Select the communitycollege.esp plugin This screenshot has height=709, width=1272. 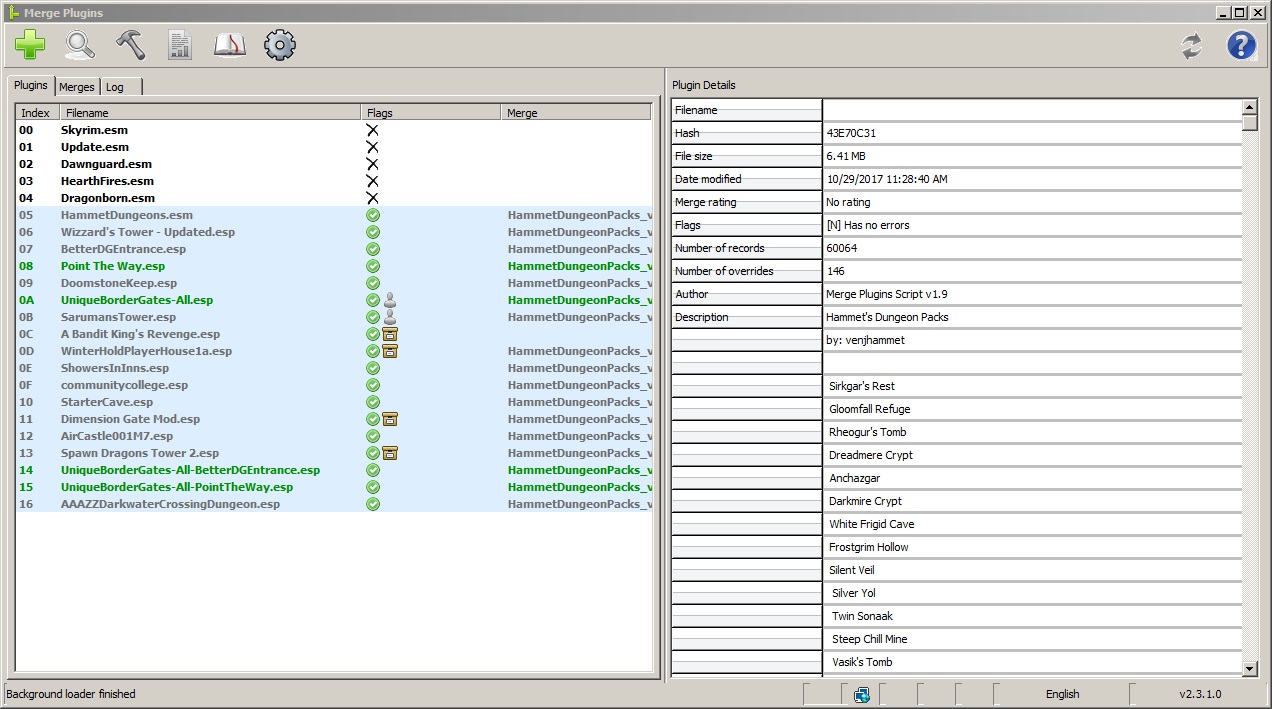click(x=334, y=385)
